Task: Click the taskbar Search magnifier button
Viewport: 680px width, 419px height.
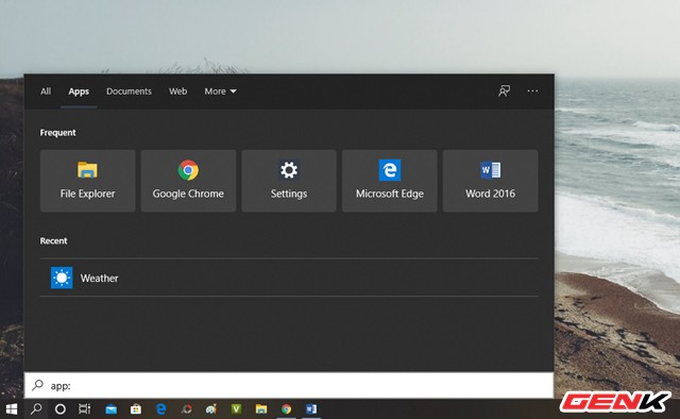Action: pos(36,409)
